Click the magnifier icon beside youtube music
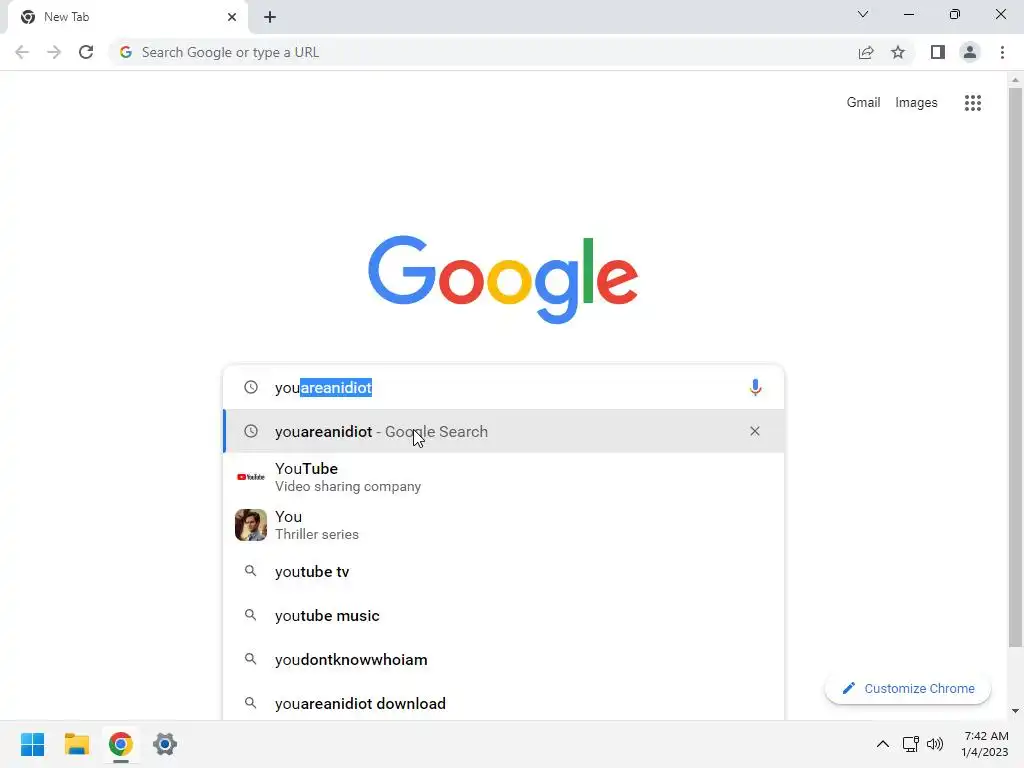The width and height of the screenshot is (1024, 768). (x=250, y=615)
